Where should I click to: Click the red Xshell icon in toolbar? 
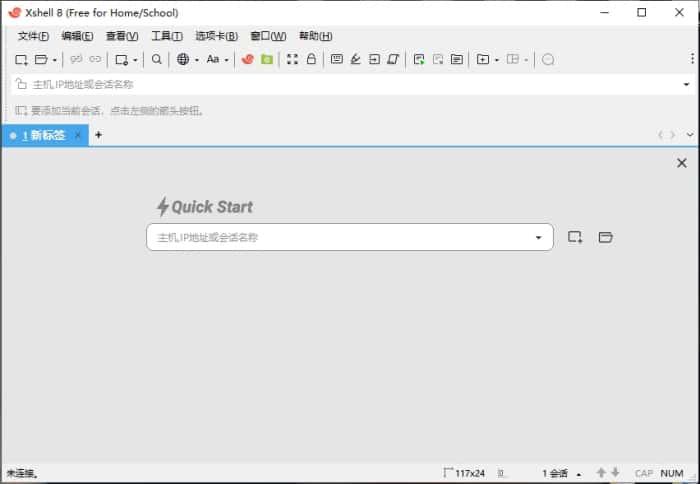click(x=248, y=60)
